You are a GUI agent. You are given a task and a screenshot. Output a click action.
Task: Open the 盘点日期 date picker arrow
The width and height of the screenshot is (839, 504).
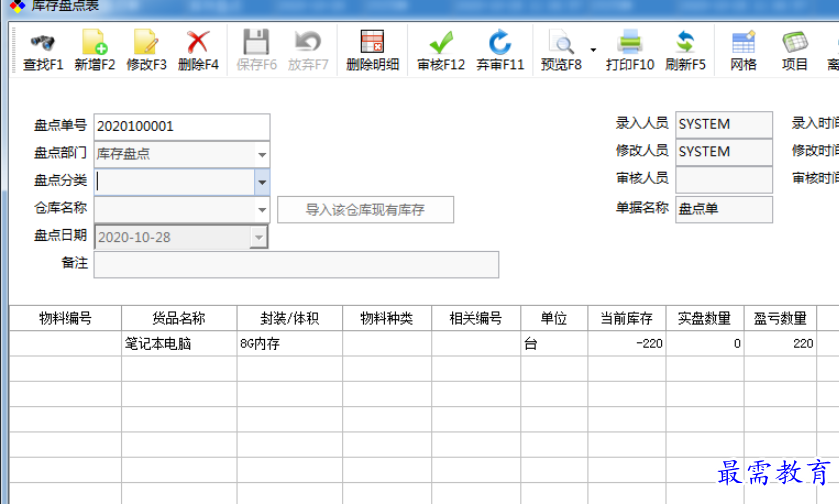tap(258, 237)
